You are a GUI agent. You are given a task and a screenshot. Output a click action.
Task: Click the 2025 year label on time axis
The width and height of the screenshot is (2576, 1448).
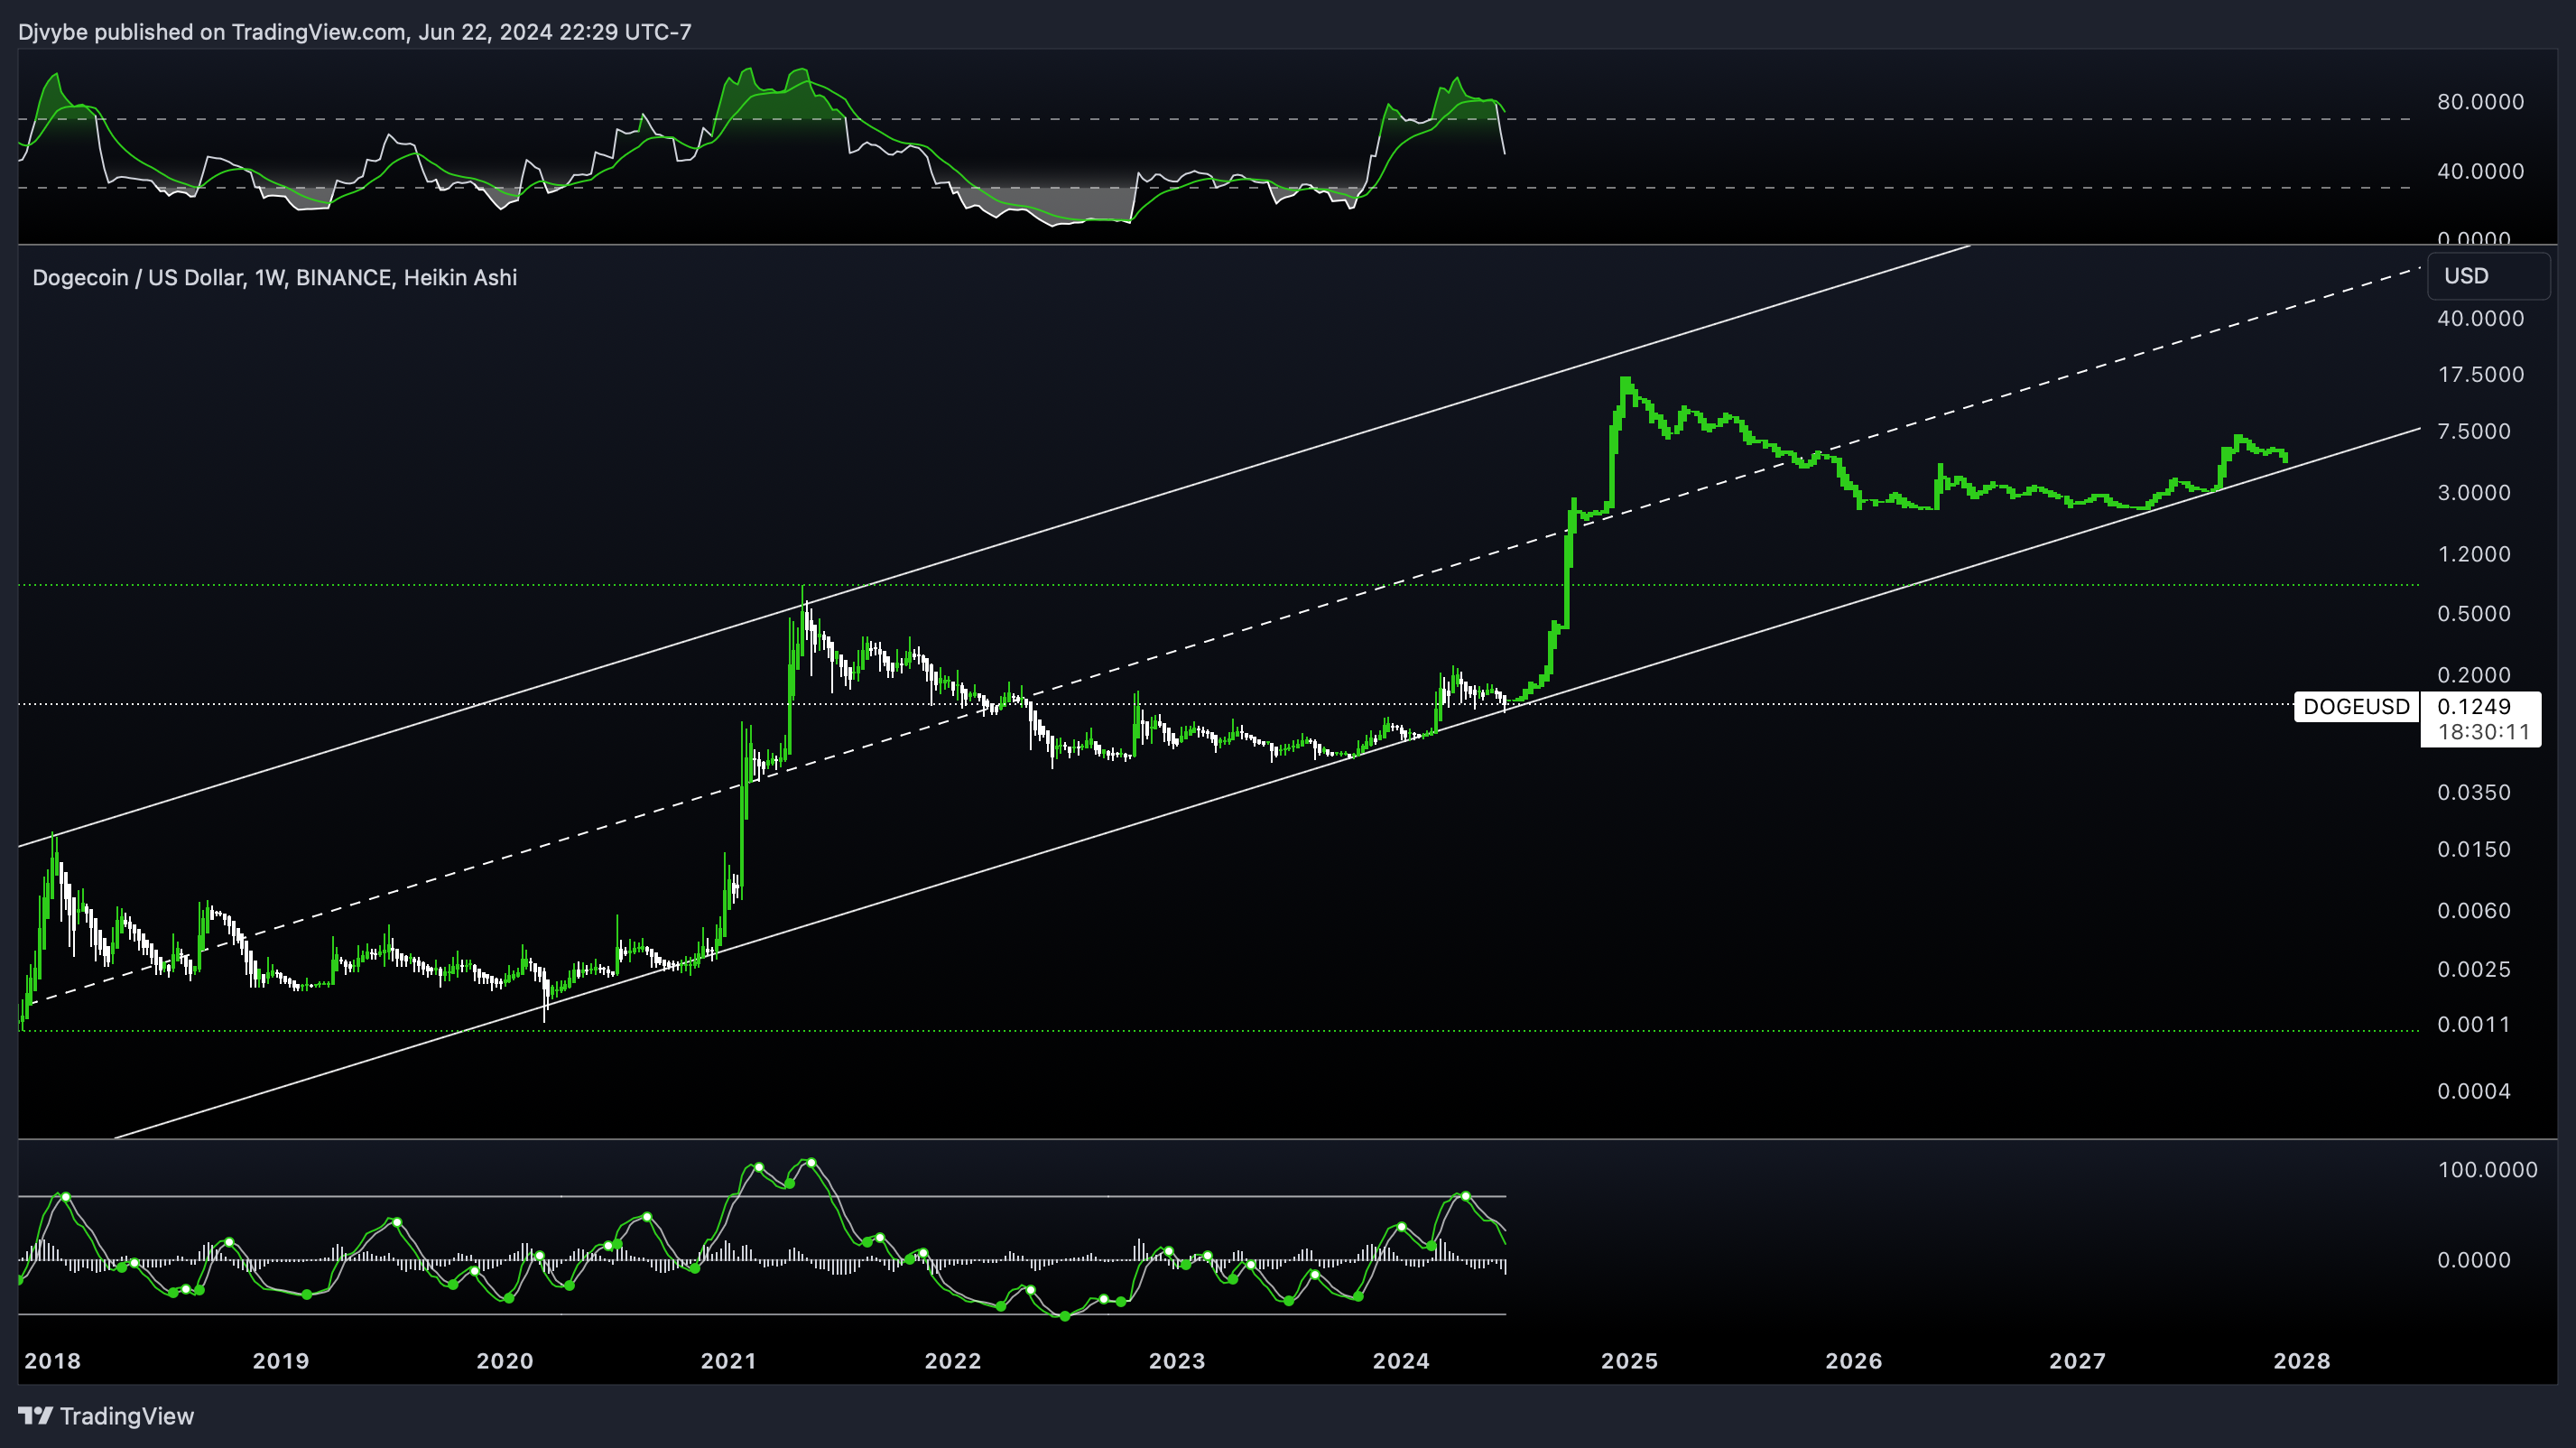1629,1361
